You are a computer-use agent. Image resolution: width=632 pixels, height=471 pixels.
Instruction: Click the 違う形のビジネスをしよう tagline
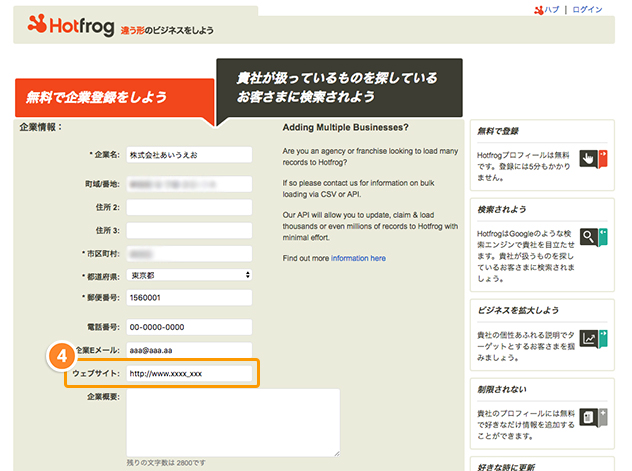click(167, 30)
